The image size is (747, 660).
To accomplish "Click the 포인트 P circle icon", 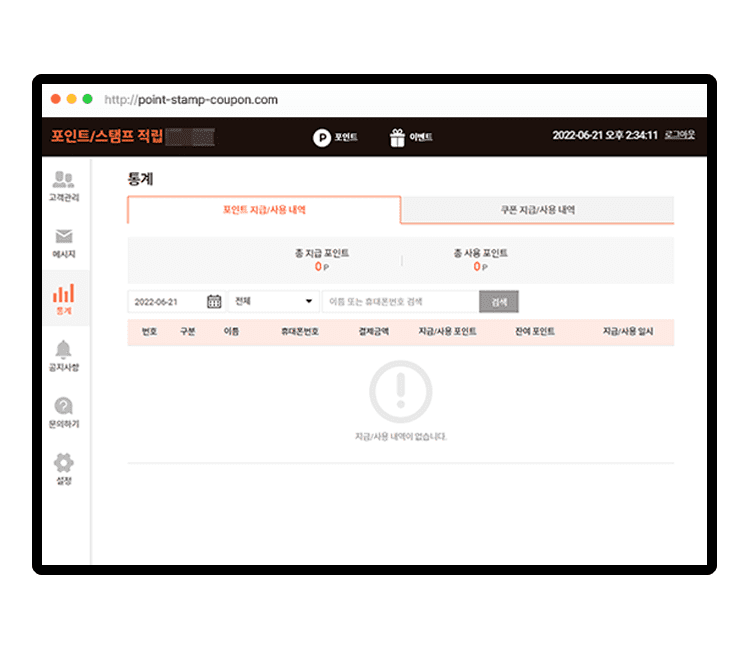I will click(322, 138).
